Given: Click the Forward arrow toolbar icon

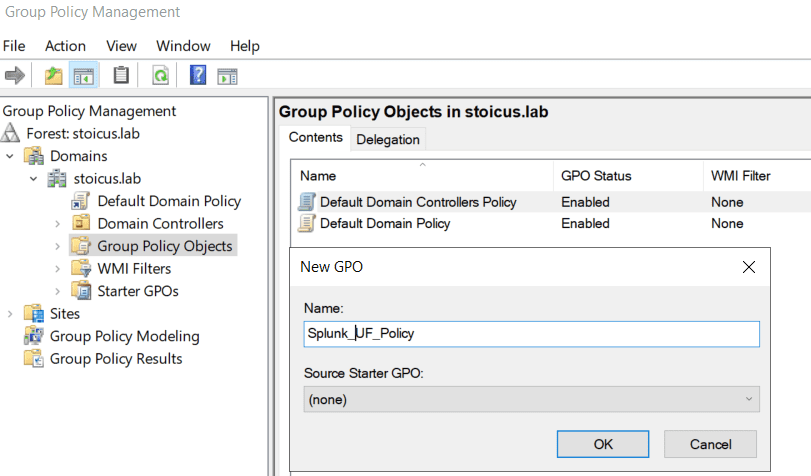Looking at the screenshot, I should click(15, 76).
